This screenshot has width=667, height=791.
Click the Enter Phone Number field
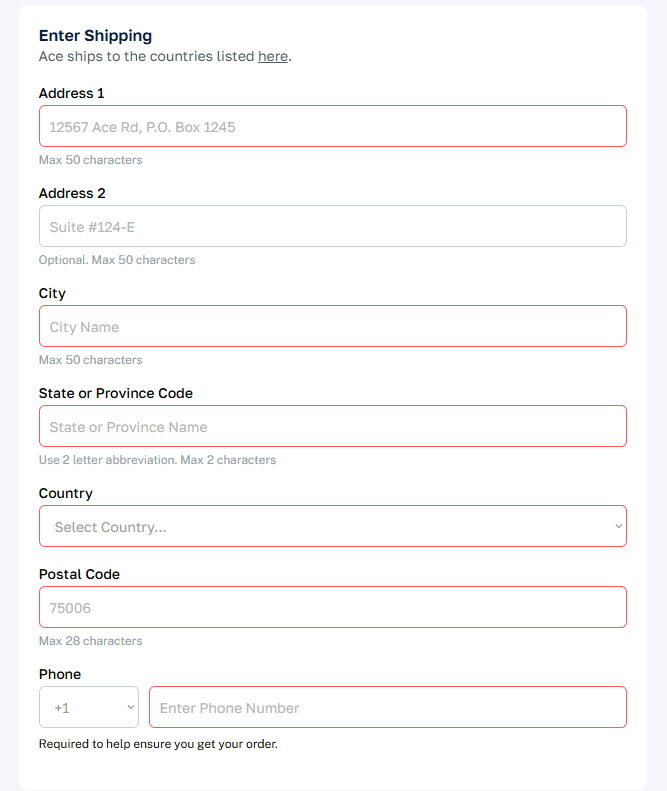pos(388,707)
